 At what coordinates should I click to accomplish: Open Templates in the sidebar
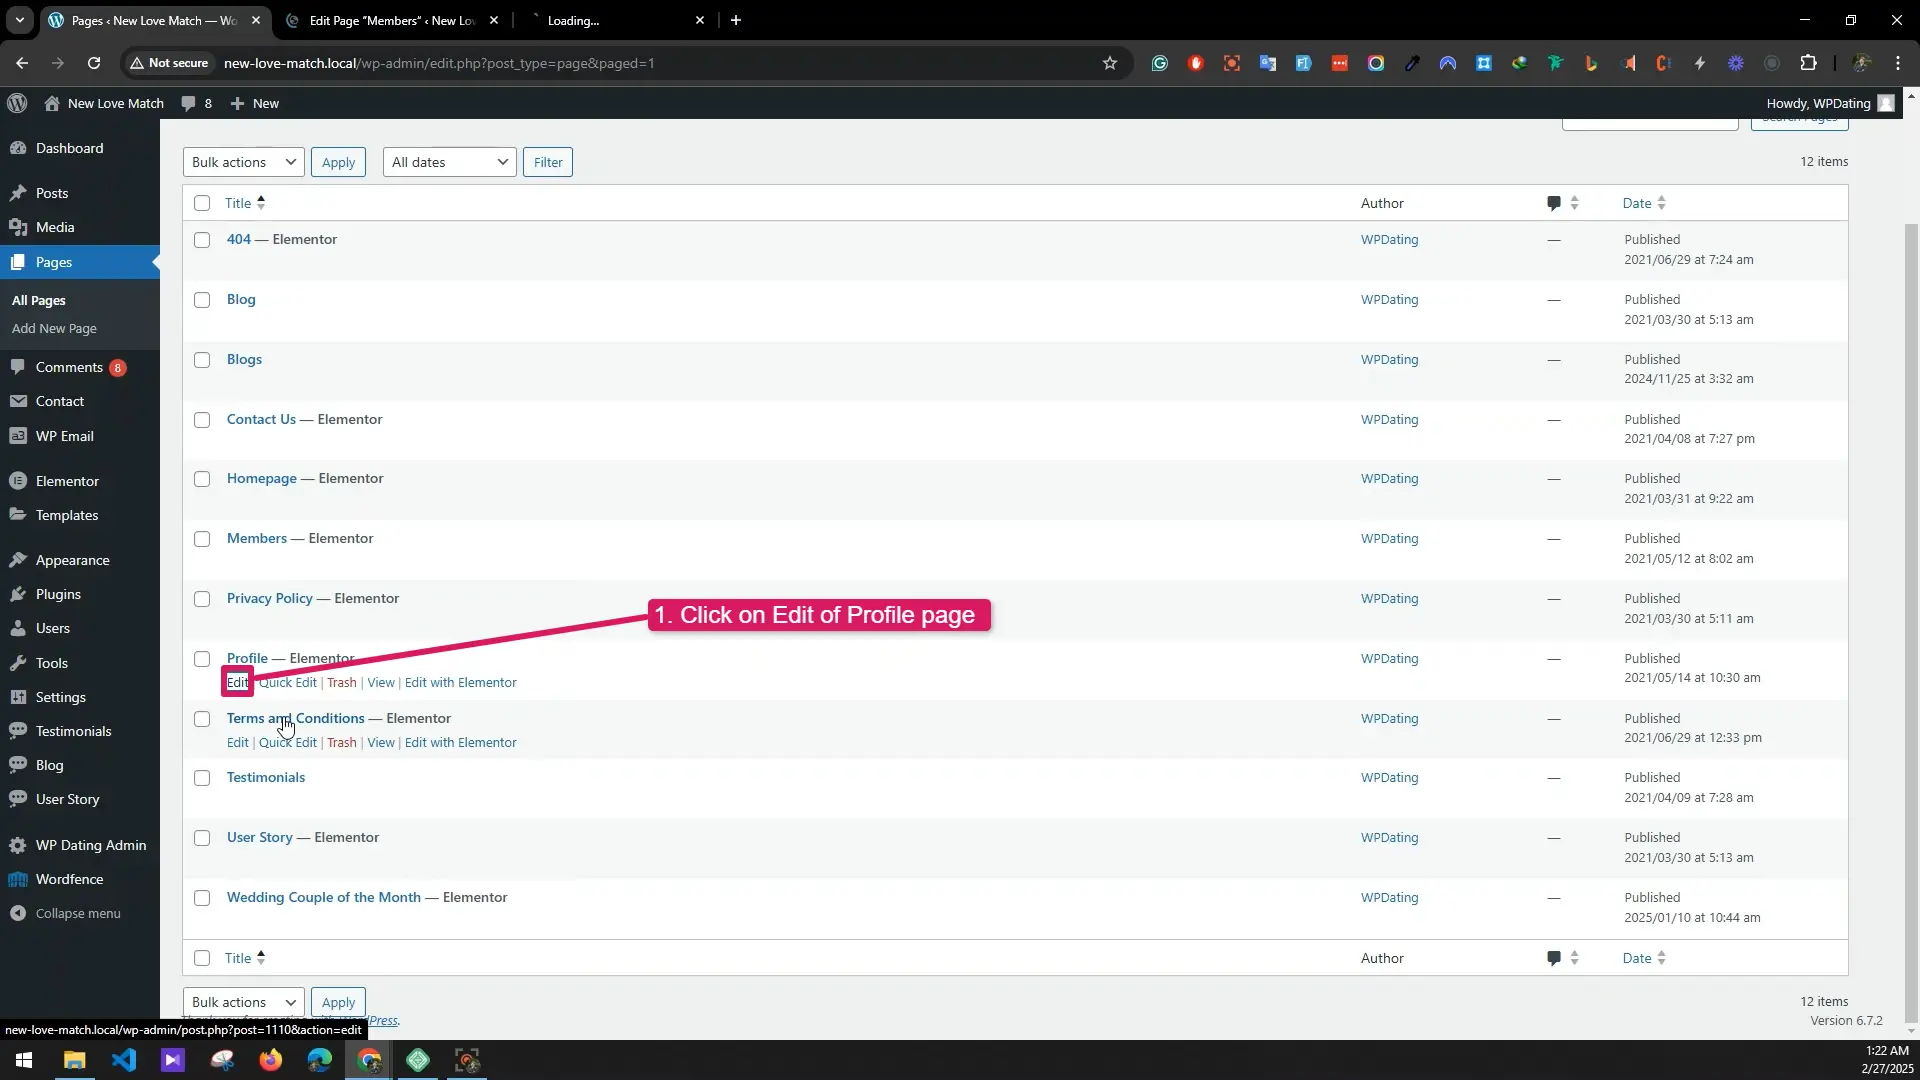(67, 515)
